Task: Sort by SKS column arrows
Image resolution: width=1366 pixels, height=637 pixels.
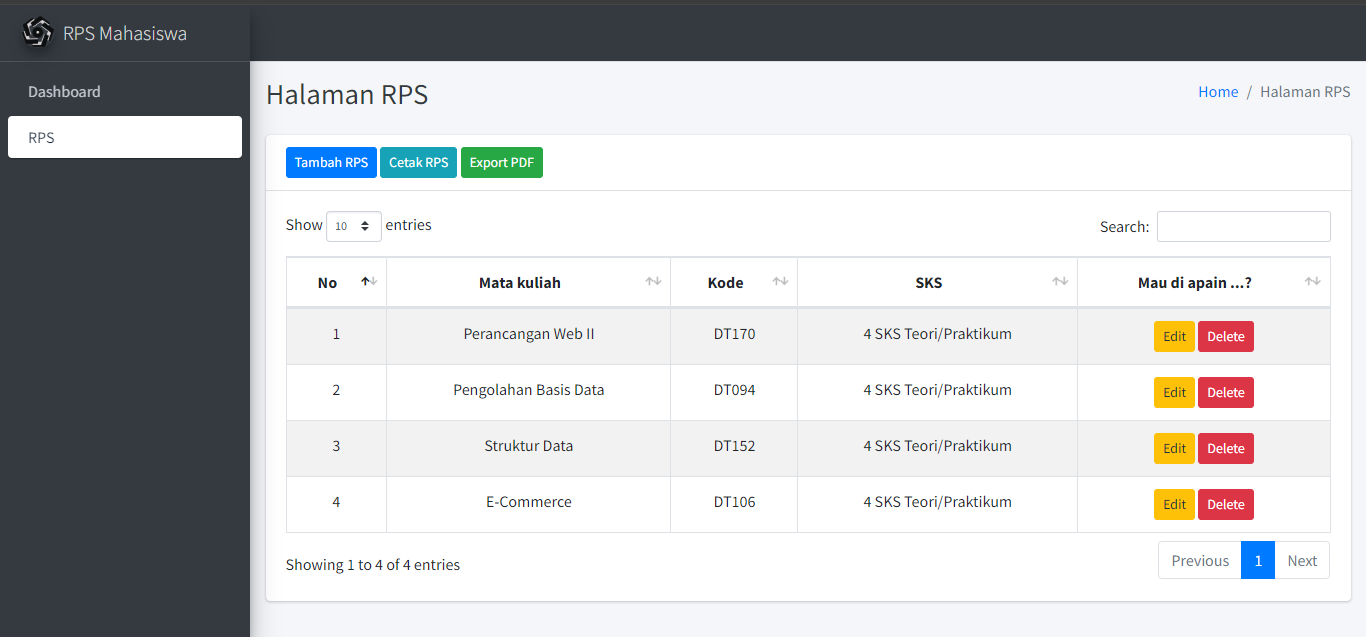Action: click(x=1060, y=282)
